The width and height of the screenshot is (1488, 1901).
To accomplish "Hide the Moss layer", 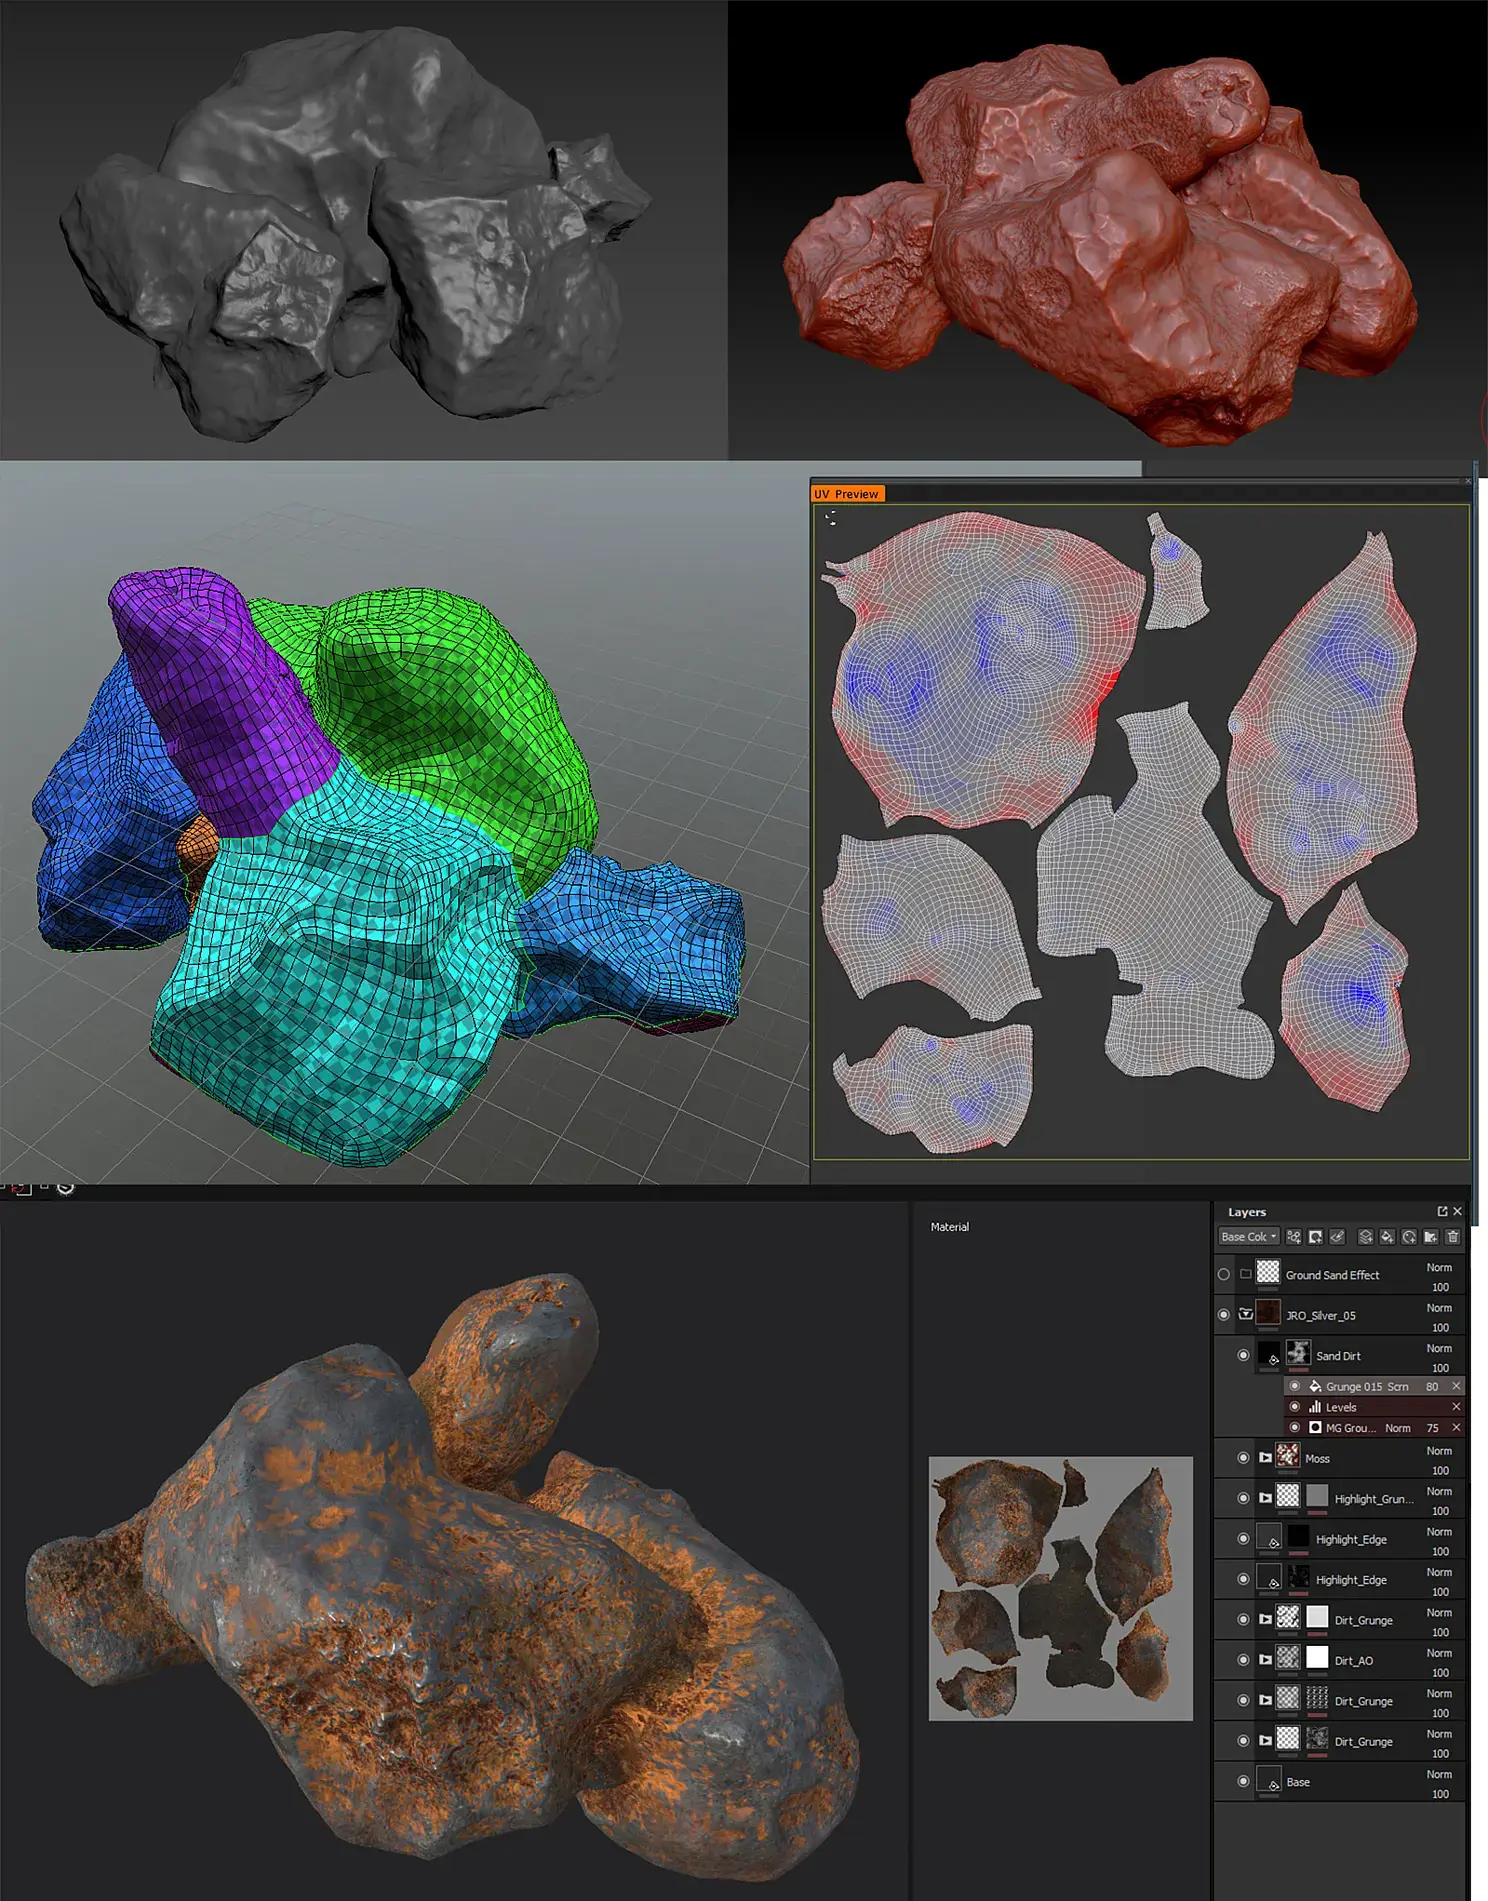I will [1243, 1458].
